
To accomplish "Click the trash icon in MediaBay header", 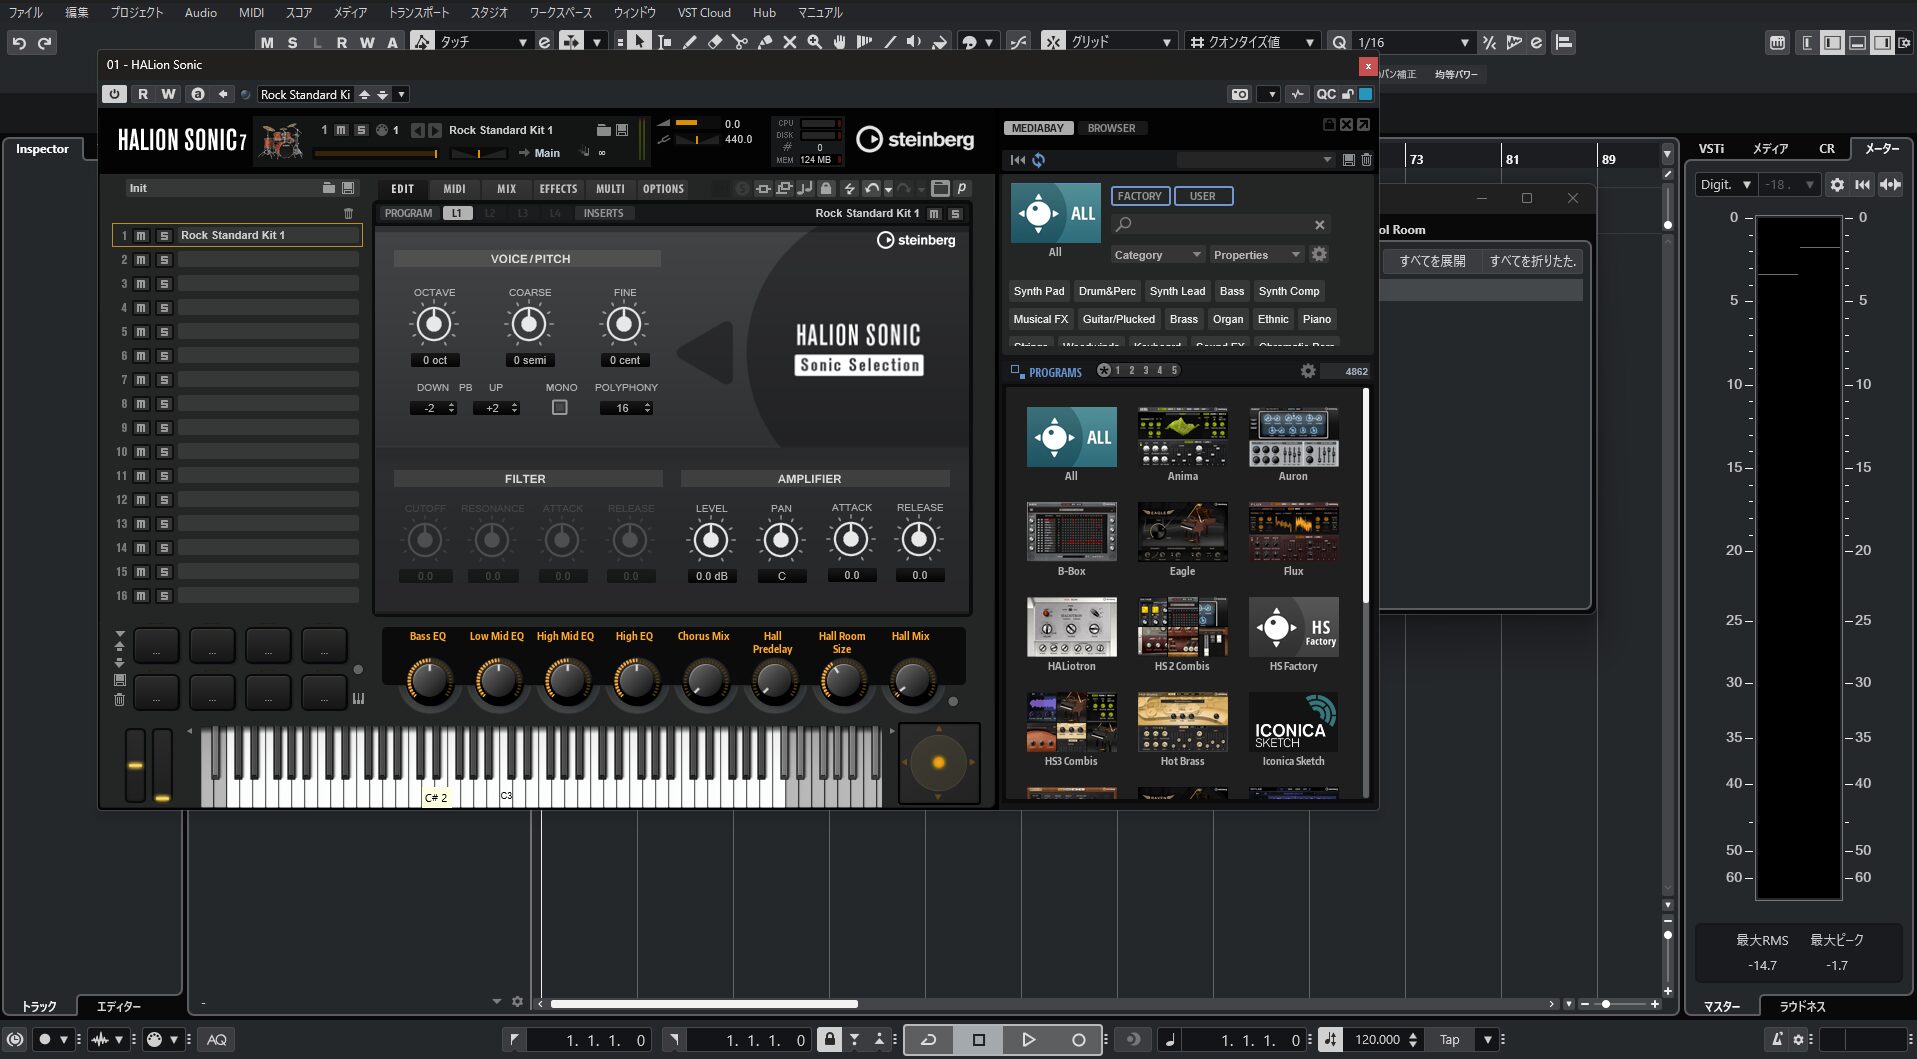I will pos(1366,160).
